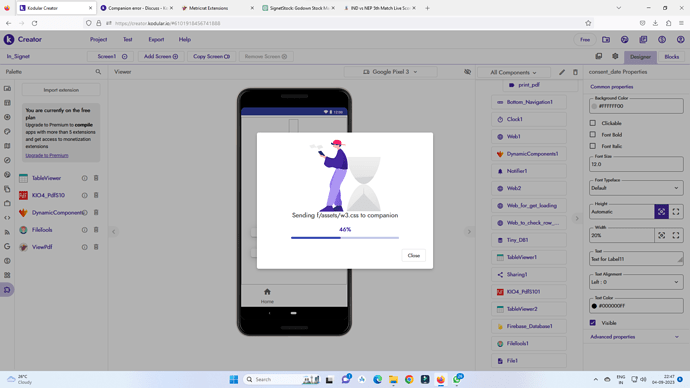Click the progress bar at 46%
Viewport: 690px width, 388px height.
click(x=345, y=238)
